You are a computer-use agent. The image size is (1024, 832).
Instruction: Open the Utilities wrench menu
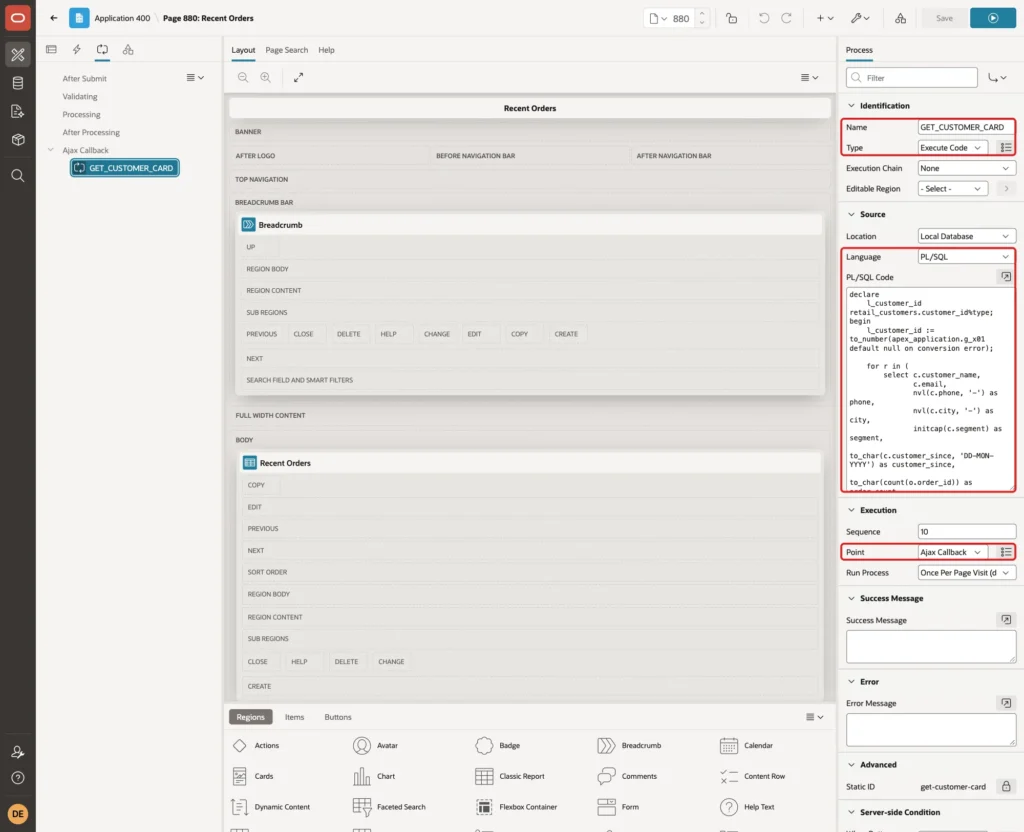(860, 18)
